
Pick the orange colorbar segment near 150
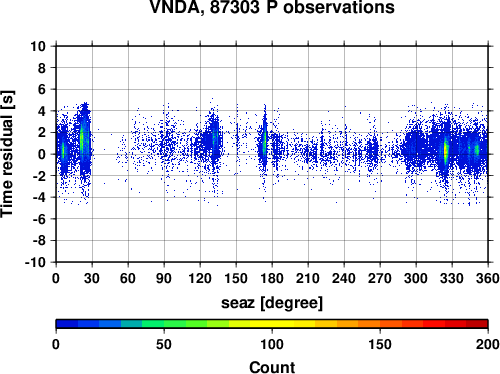tap(380, 324)
